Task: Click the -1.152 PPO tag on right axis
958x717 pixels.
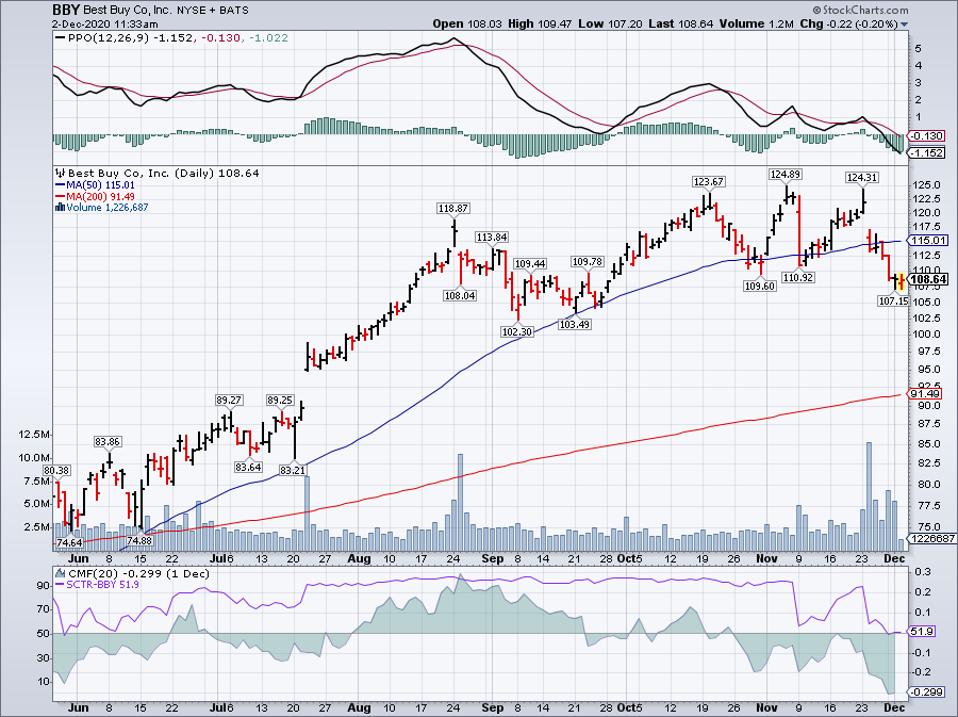Action: tap(928, 153)
